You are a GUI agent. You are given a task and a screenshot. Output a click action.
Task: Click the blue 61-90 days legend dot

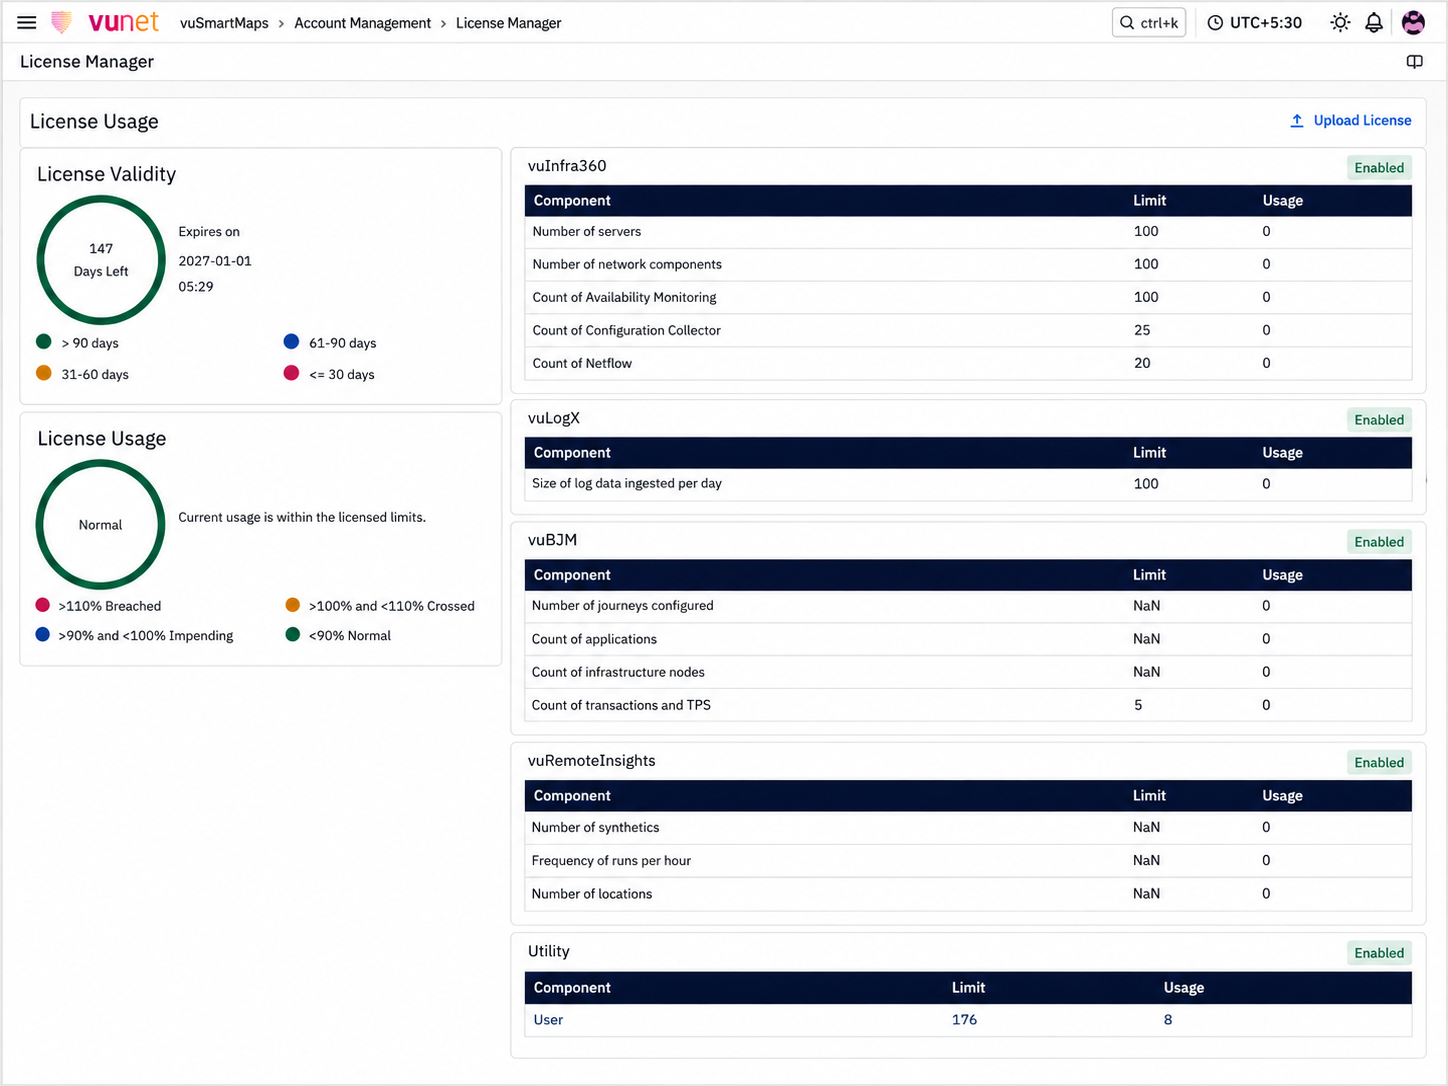click(x=291, y=342)
